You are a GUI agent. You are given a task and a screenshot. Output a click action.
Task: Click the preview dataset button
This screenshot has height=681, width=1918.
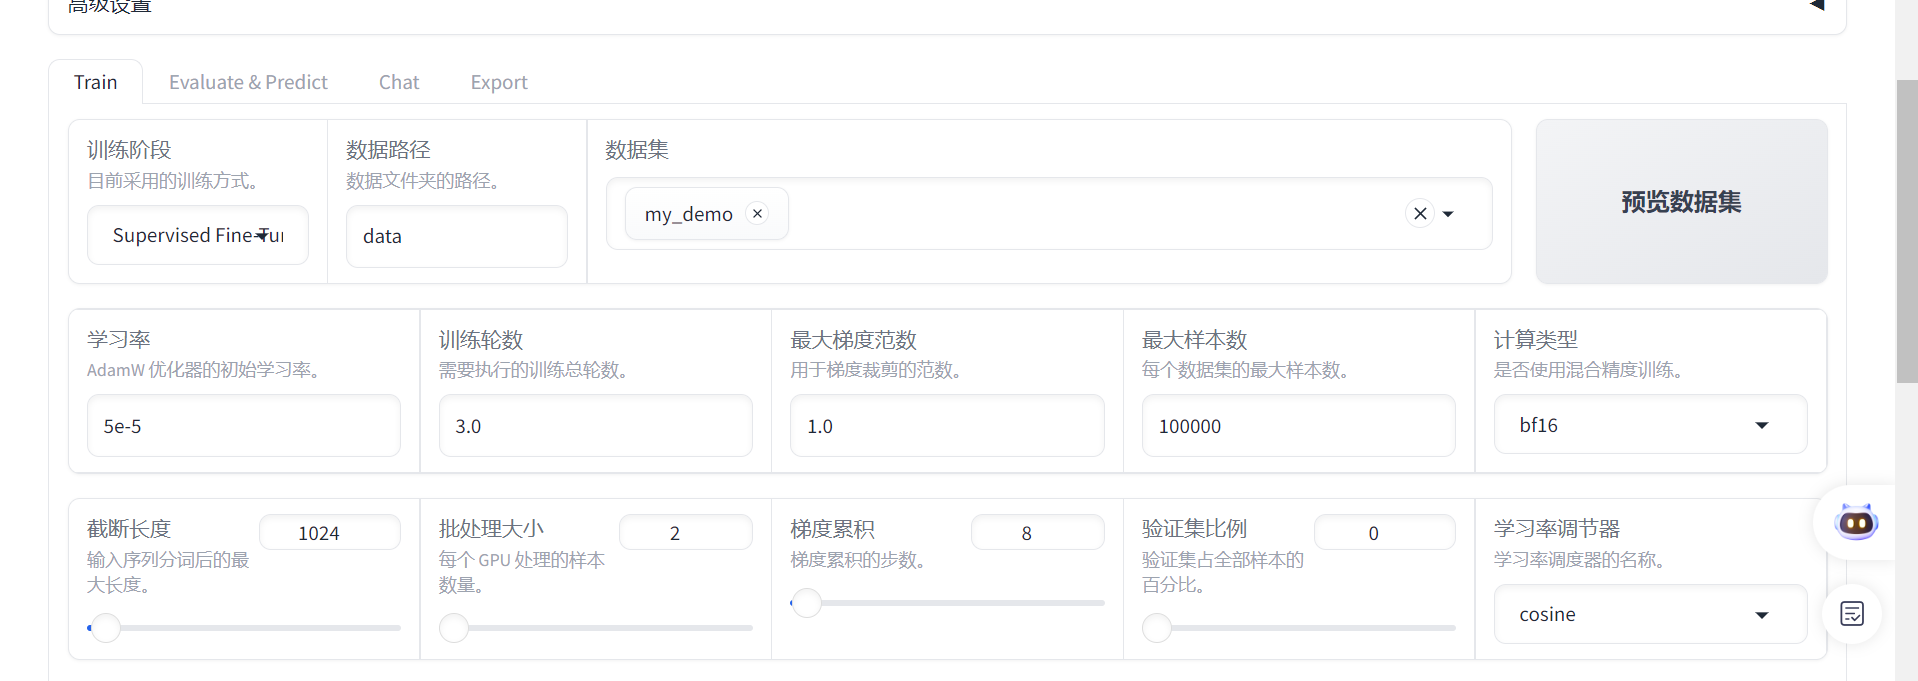pyautogui.click(x=1681, y=202)
